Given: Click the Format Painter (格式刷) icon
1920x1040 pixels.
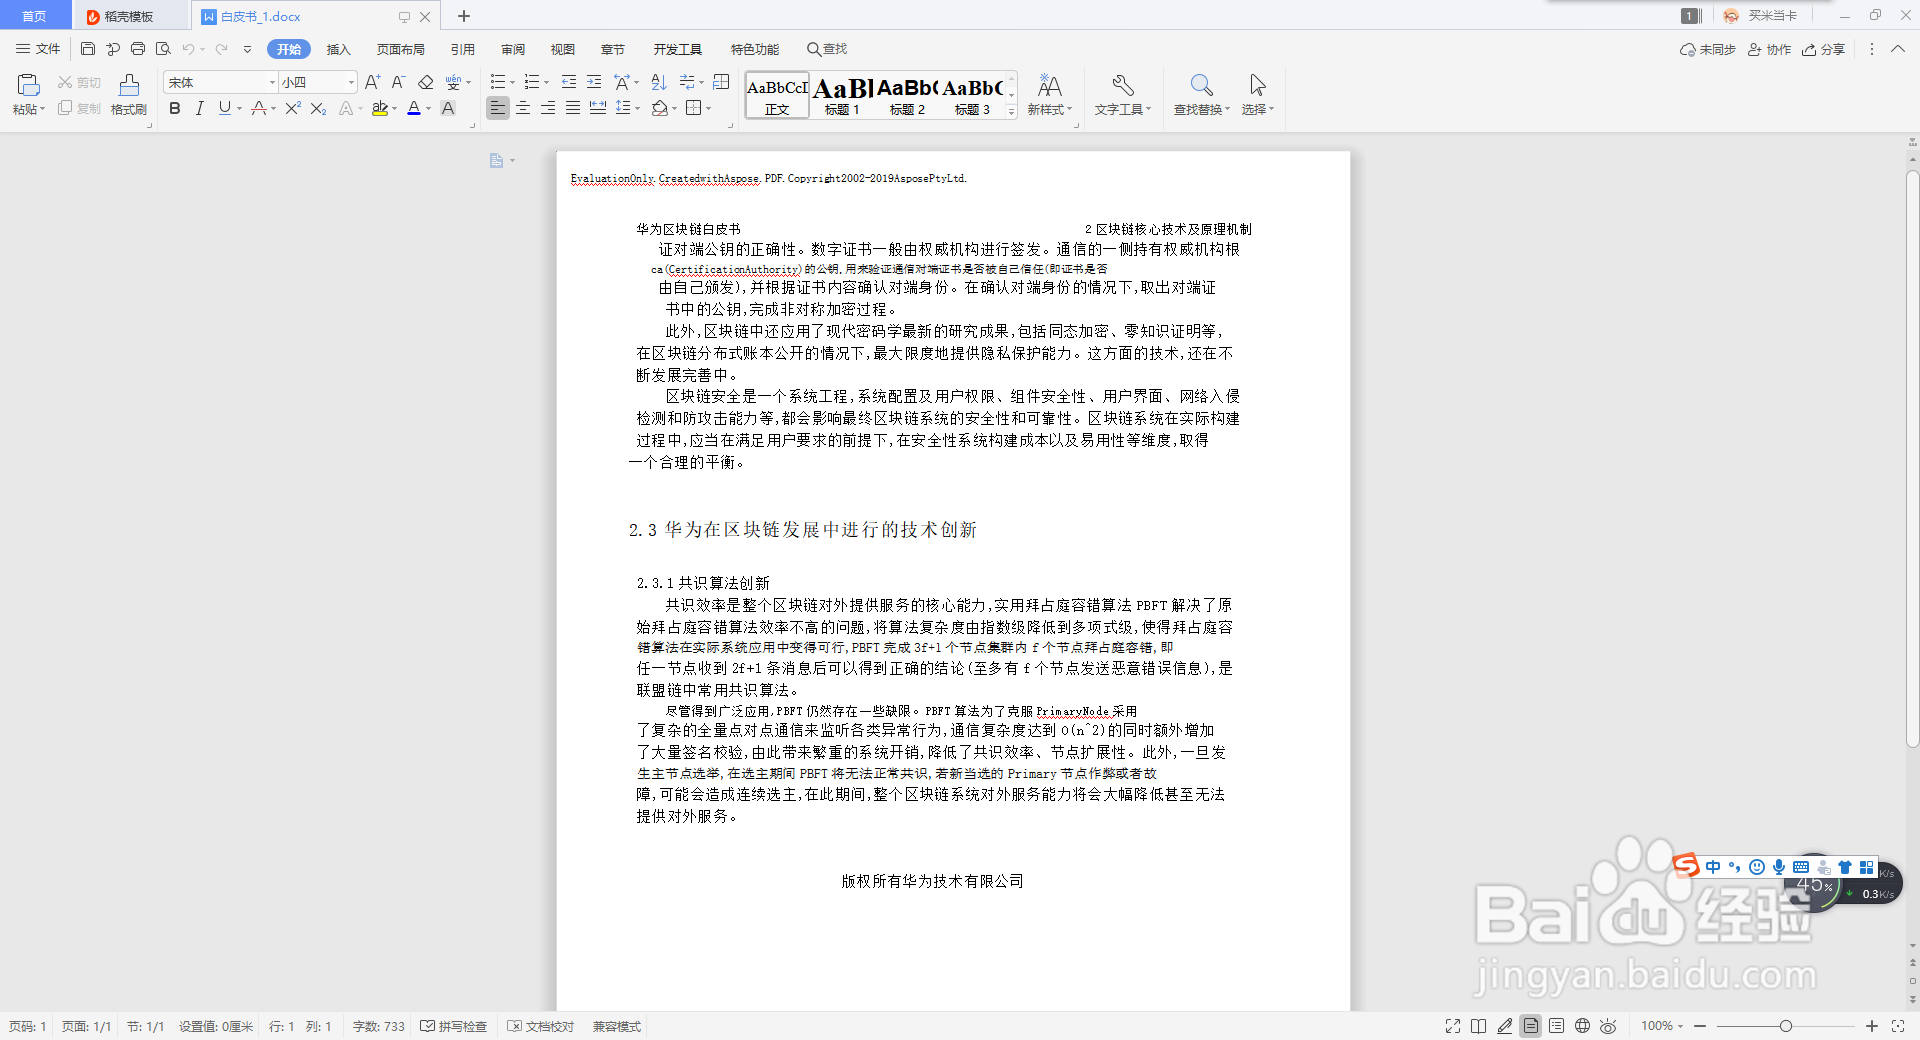Looking at the screenshot, I should (x=129, y=85).
